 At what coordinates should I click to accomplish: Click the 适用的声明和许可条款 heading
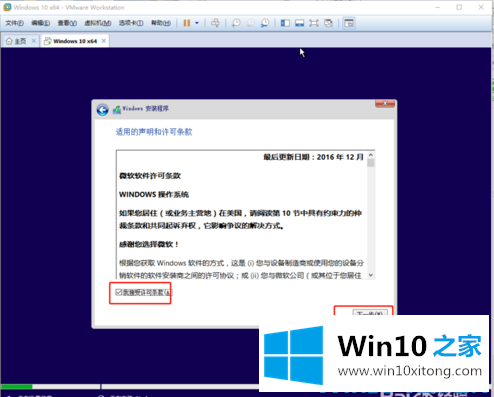click(154, 132)
